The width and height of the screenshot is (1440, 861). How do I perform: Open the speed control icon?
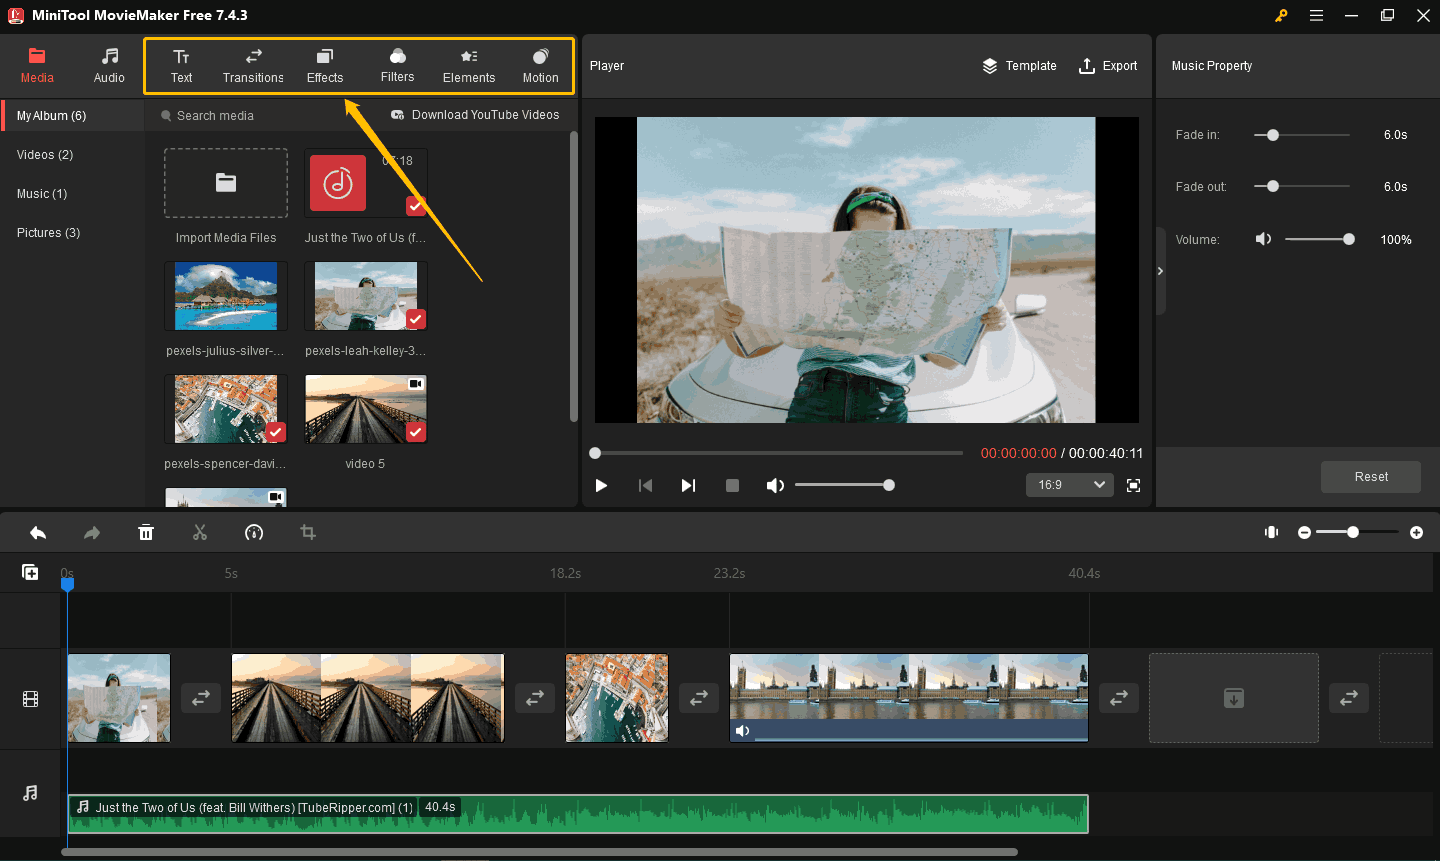coord(254,533)
